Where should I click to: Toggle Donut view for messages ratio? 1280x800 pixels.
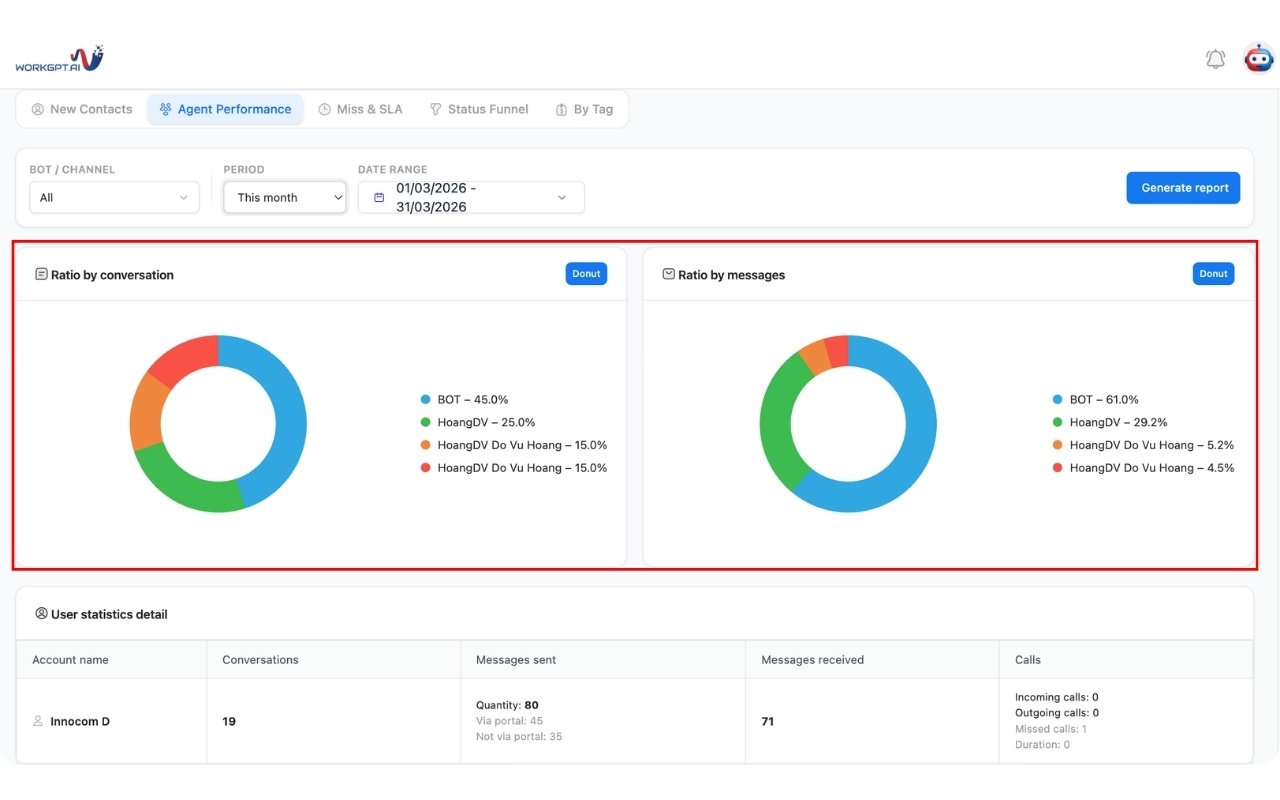(x=1213, y=274)
